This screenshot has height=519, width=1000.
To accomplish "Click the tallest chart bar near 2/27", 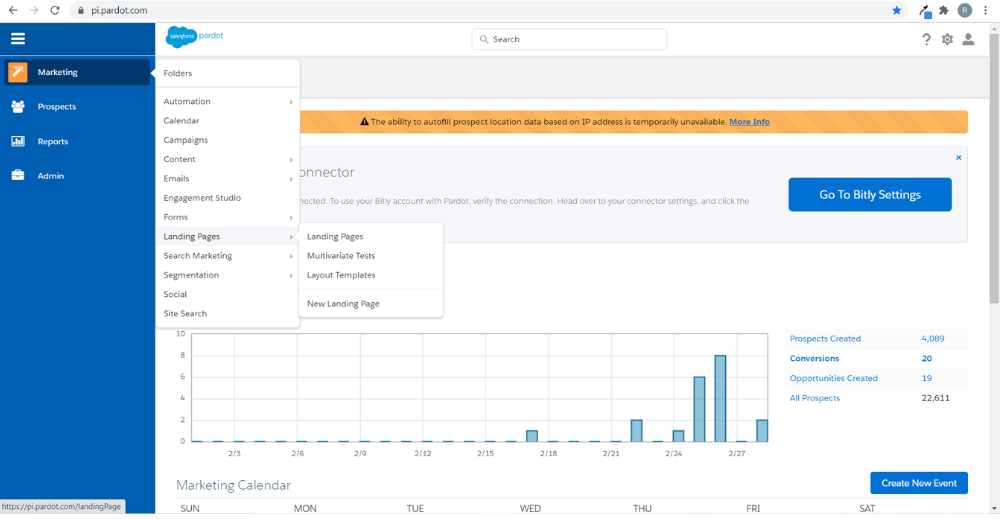I will [x=720, y=398].
